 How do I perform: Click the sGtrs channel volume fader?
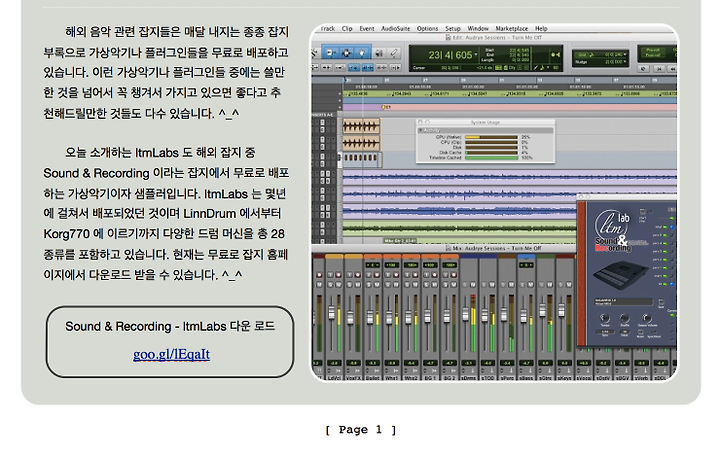coord(542,310)
